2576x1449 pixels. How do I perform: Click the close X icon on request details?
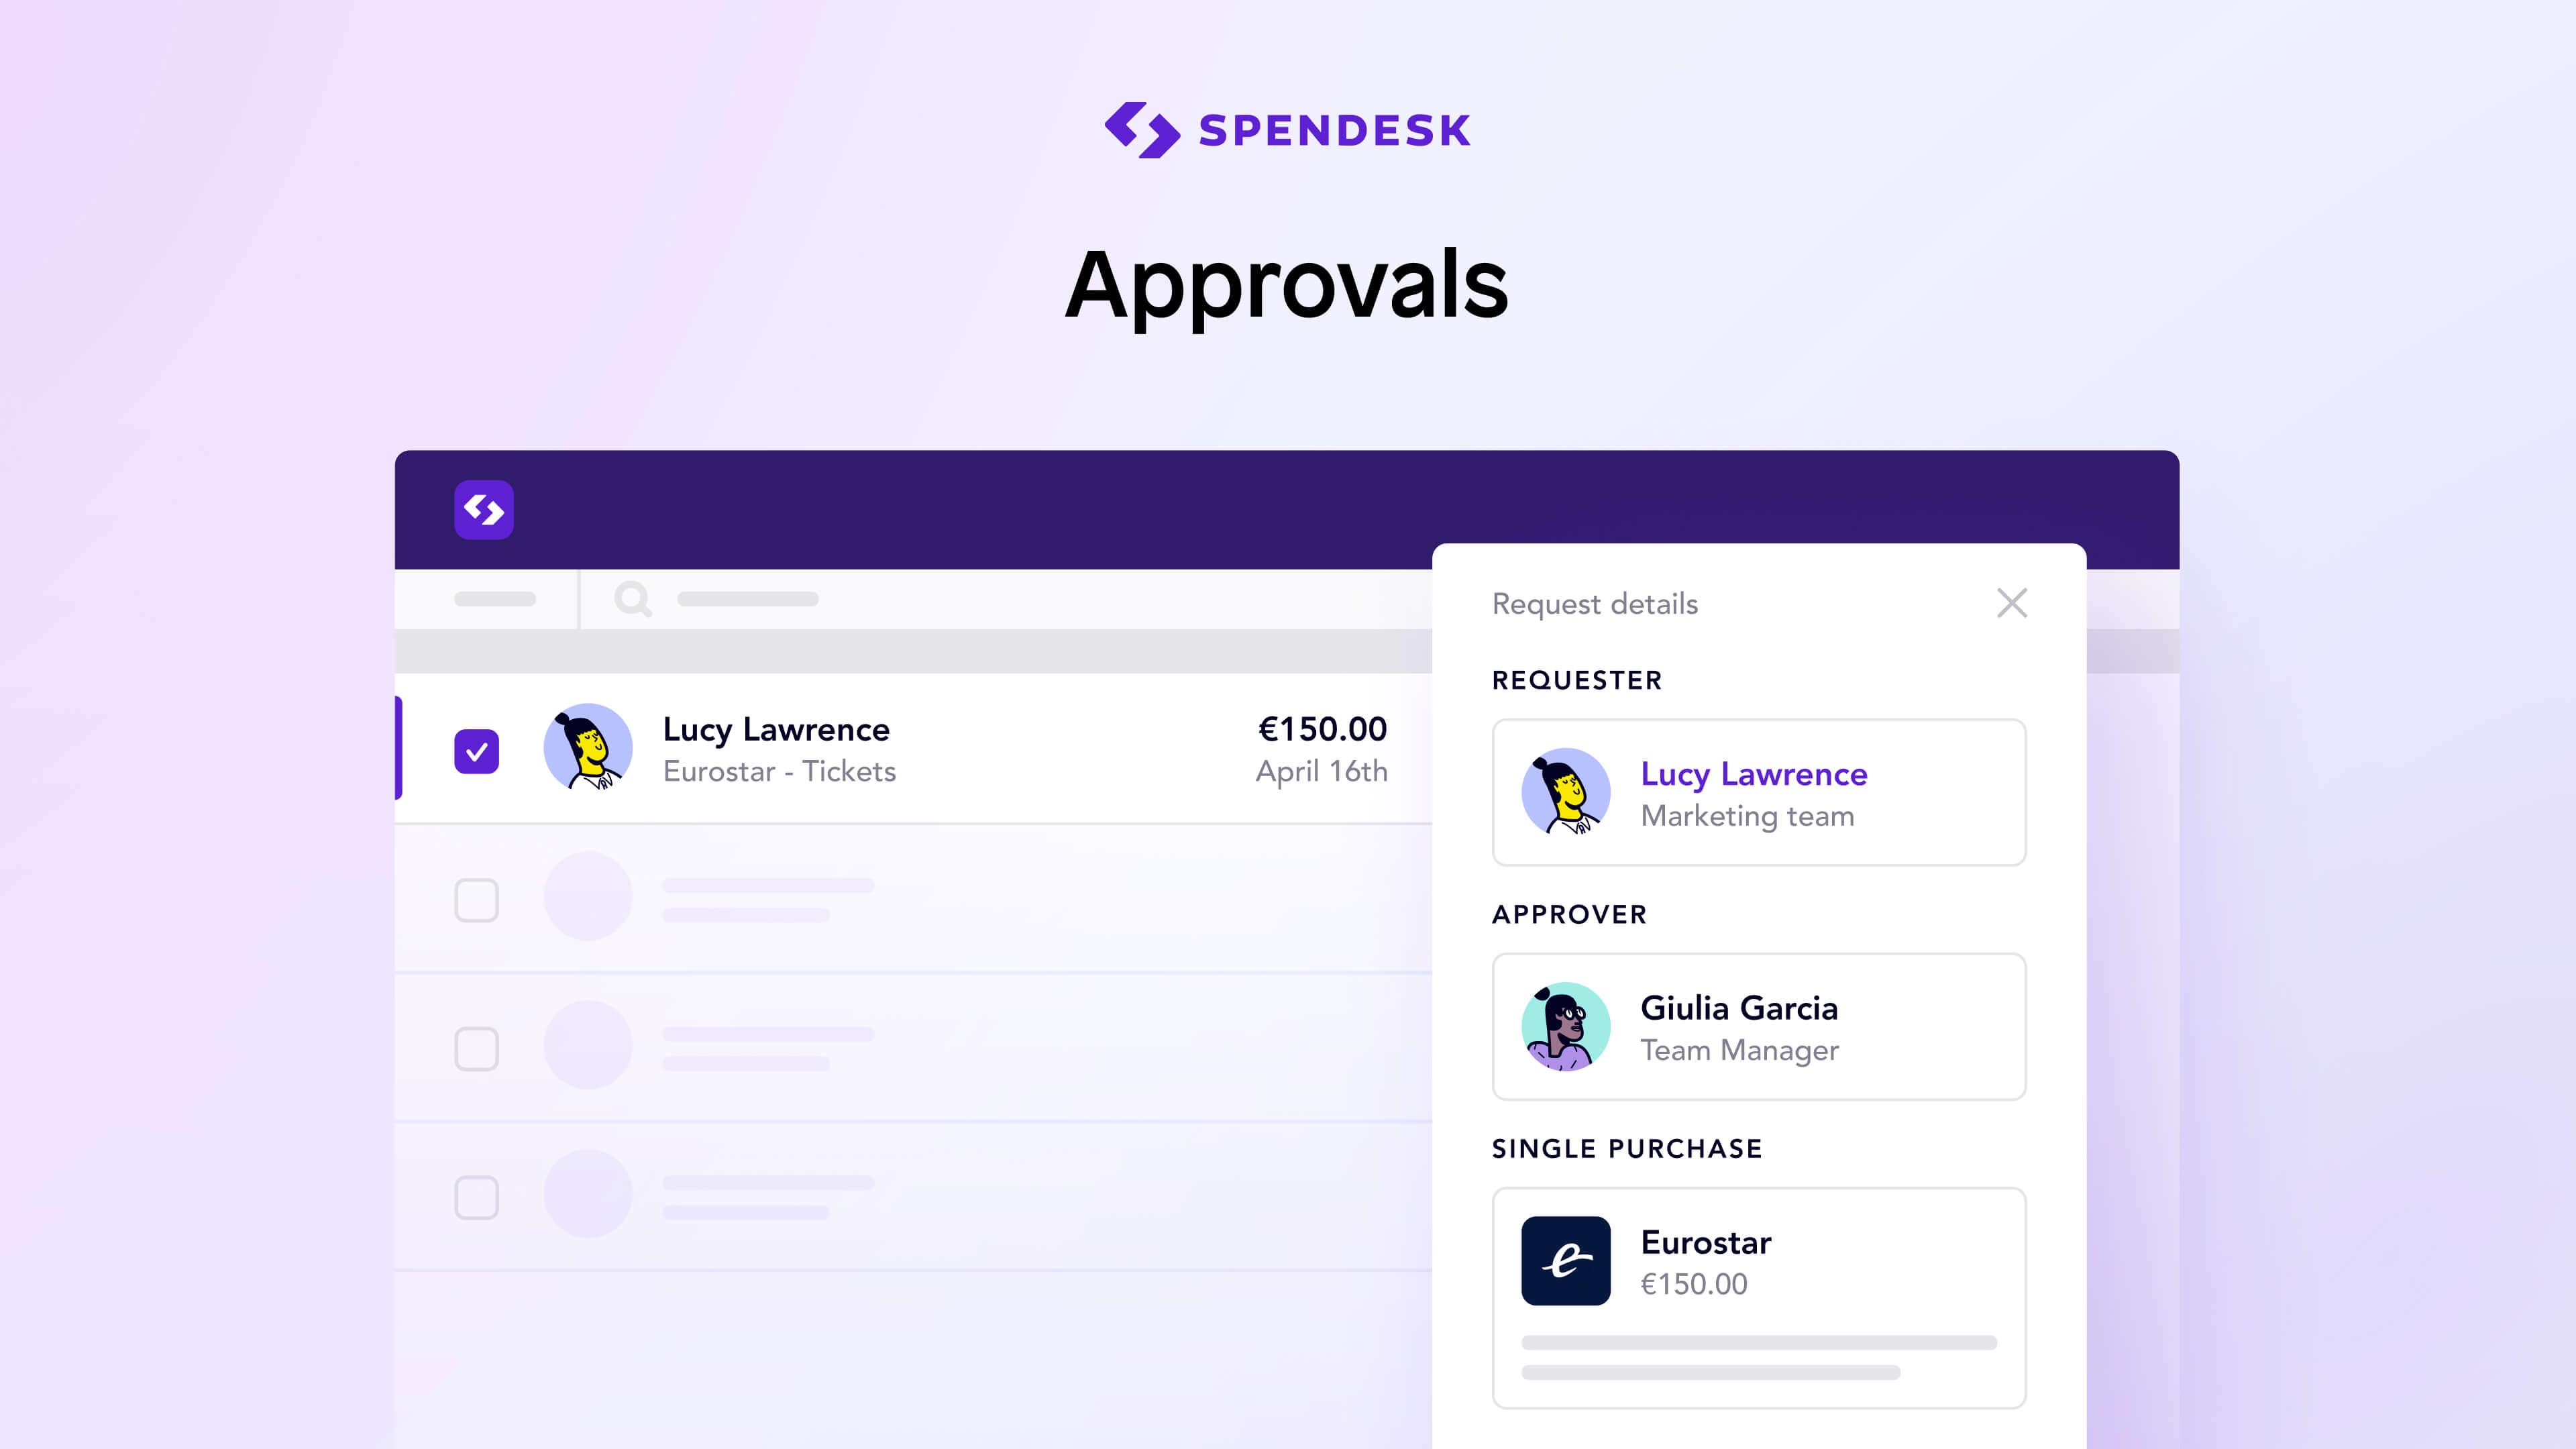(x=2013, y=602)
